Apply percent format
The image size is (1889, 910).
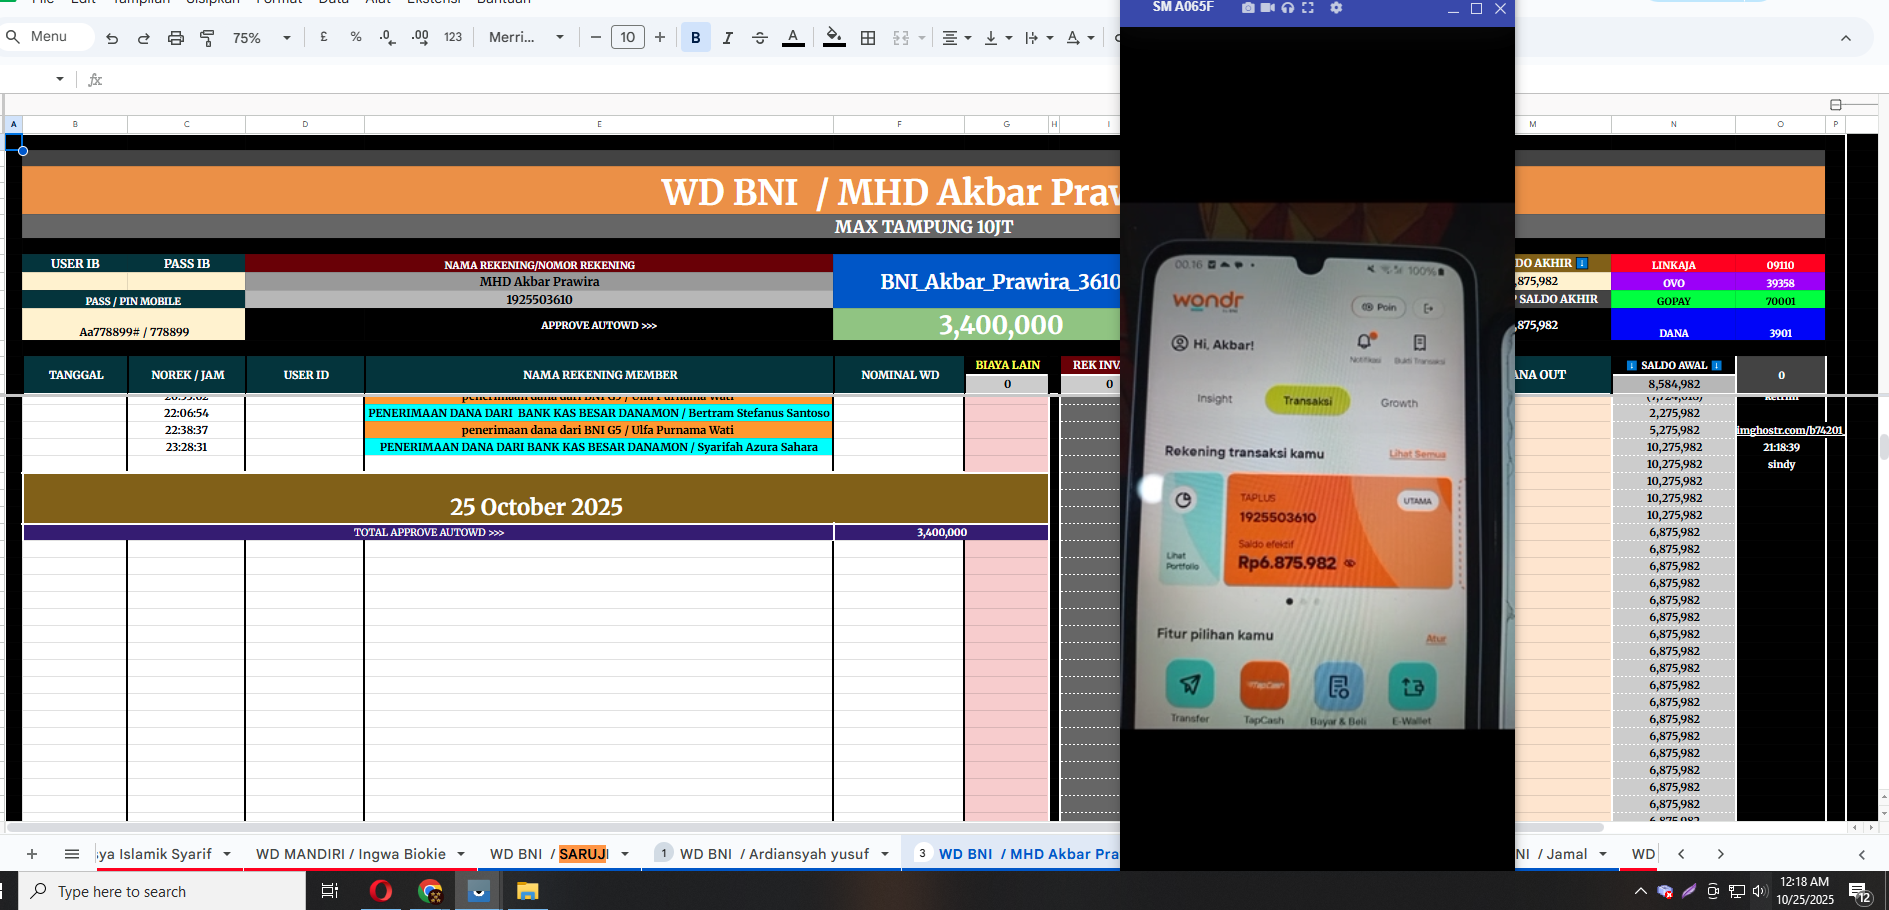click(x=356, y=37)
